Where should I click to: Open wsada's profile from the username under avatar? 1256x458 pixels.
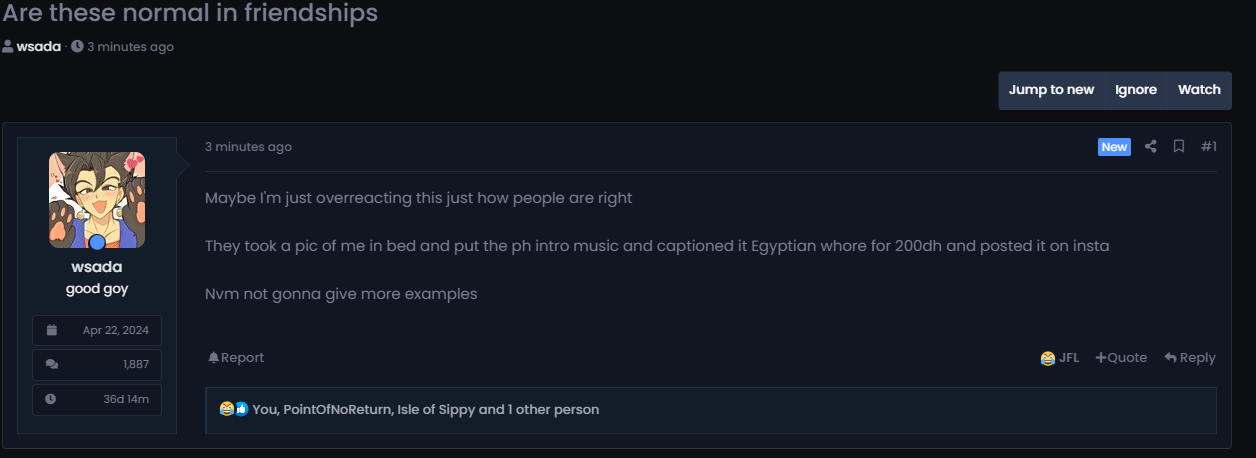click(97, 267)
